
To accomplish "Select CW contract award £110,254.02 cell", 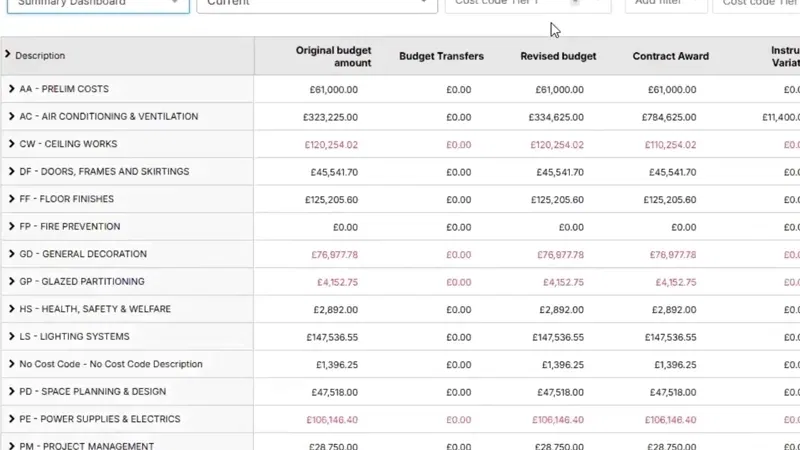I will pyautogui.click(x=670, y=145).
